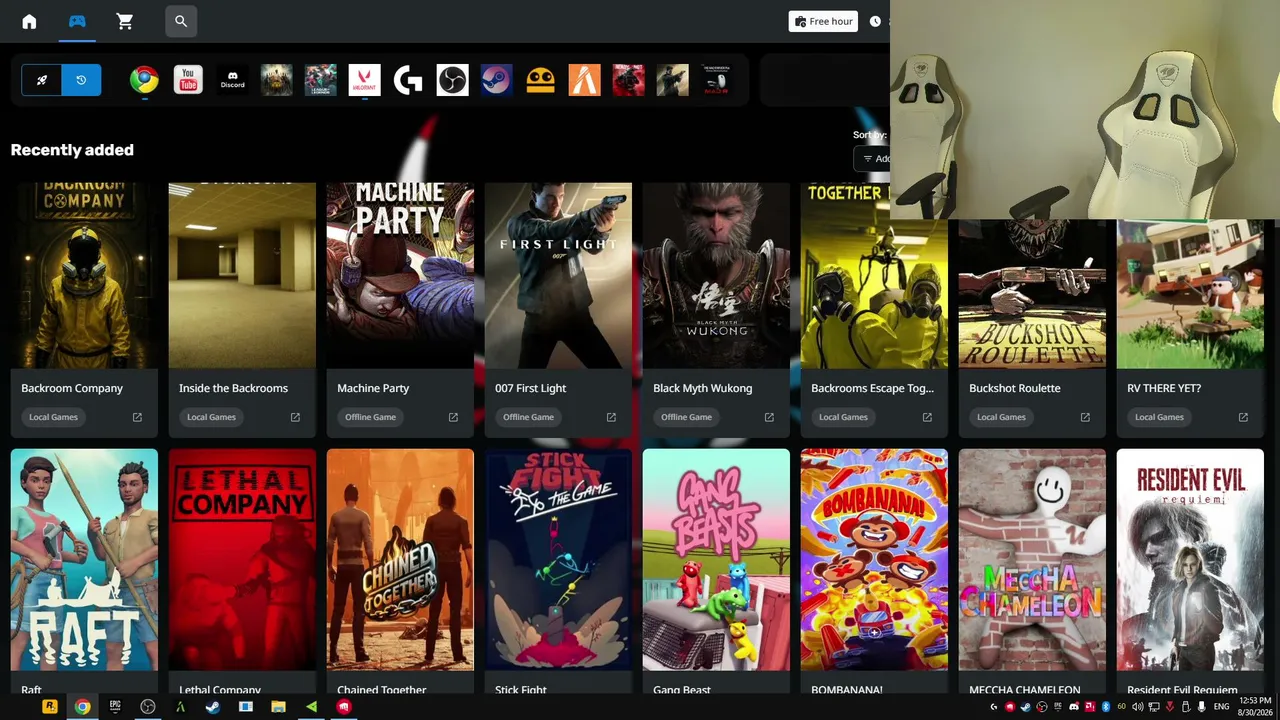Open Steam from the taskbar
The height and width of the screenshot is (720, 1280).
click(x=213, y=707)
